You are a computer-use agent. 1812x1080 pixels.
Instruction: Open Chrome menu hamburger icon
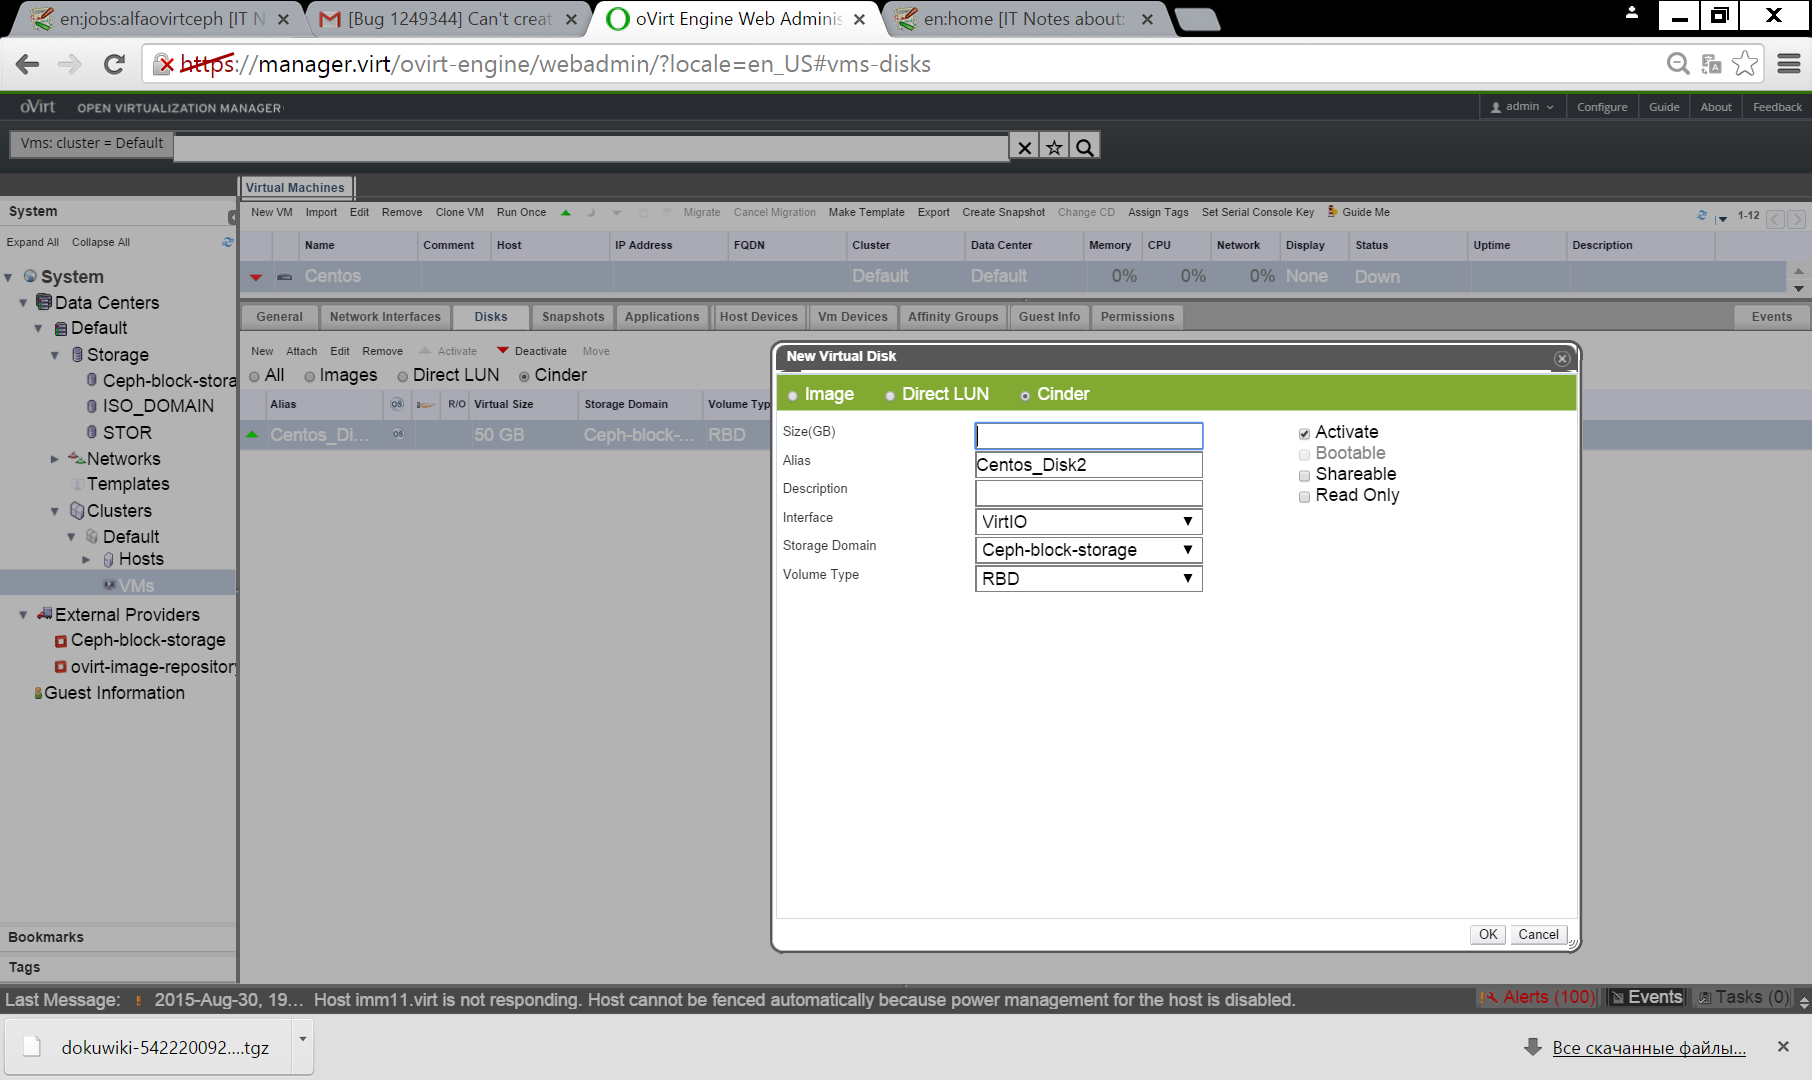1789,63
